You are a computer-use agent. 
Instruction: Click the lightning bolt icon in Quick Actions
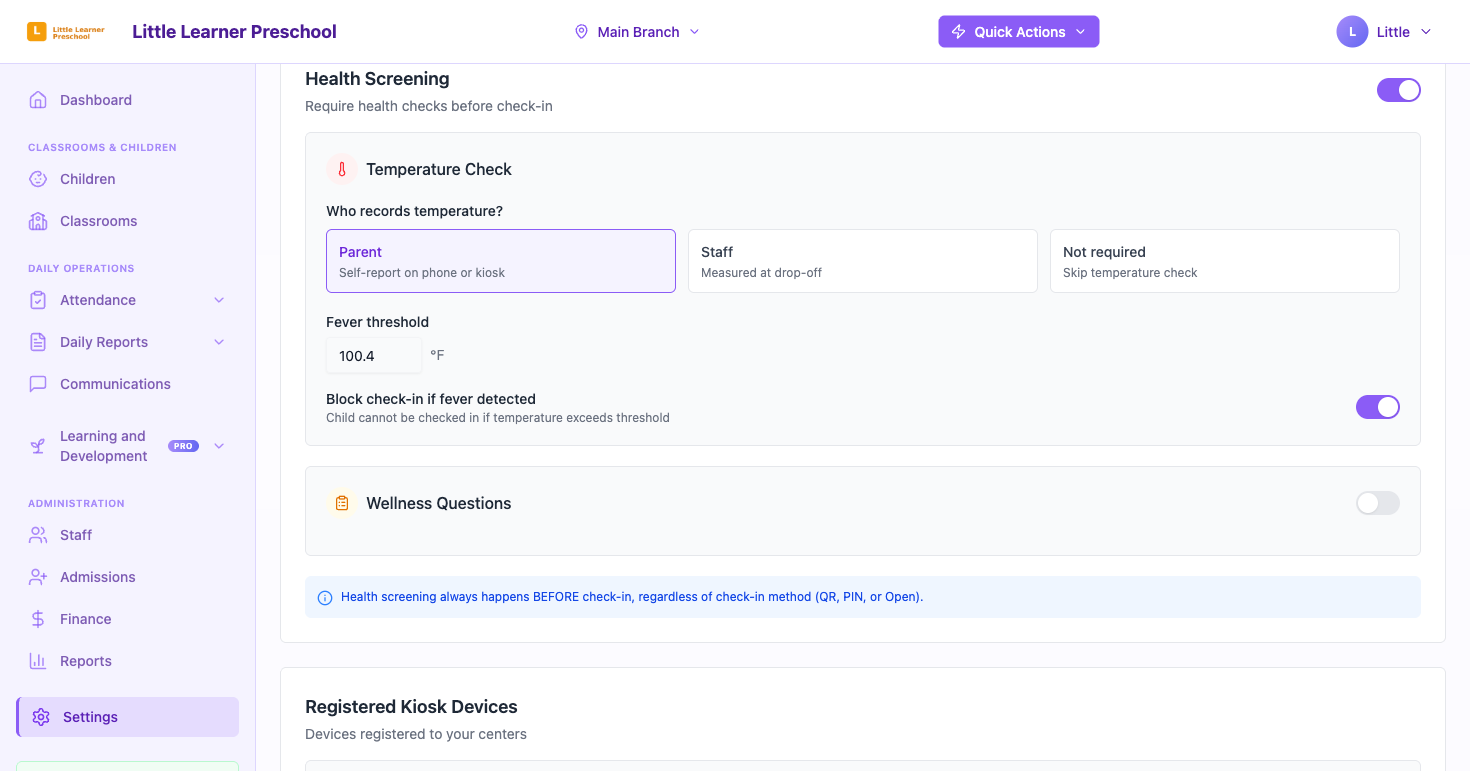[x=958, y=32]
